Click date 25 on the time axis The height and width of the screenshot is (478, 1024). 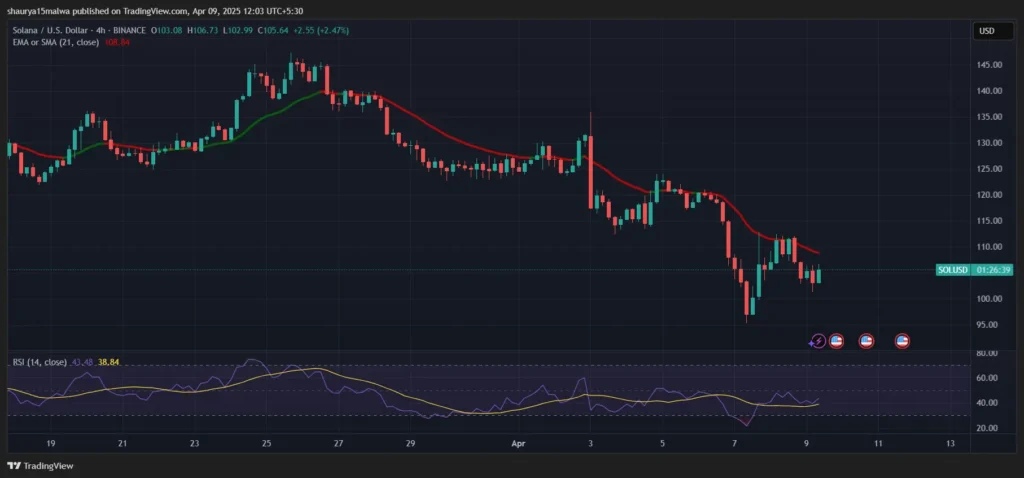pyautogui.click(x=266, y=441)
